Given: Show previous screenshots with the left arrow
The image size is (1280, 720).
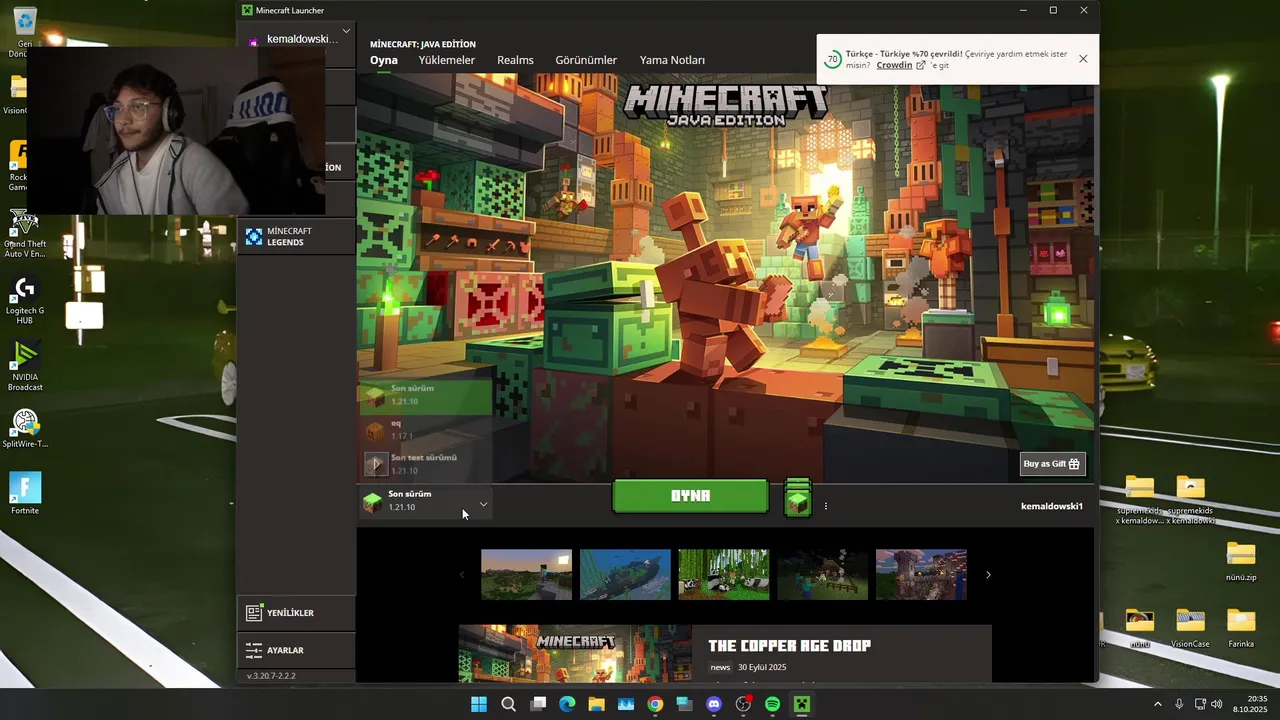Looking at the screenshot, I should [462, 575].
